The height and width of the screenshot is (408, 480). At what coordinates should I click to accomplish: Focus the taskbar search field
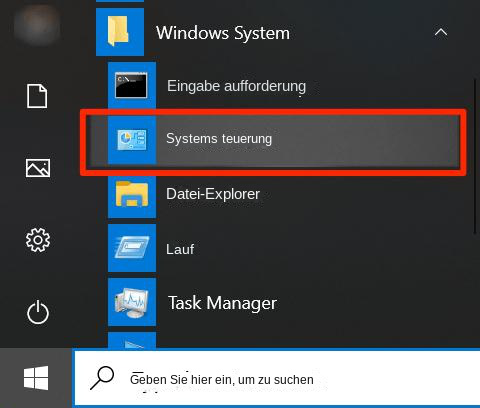point(277,378)
